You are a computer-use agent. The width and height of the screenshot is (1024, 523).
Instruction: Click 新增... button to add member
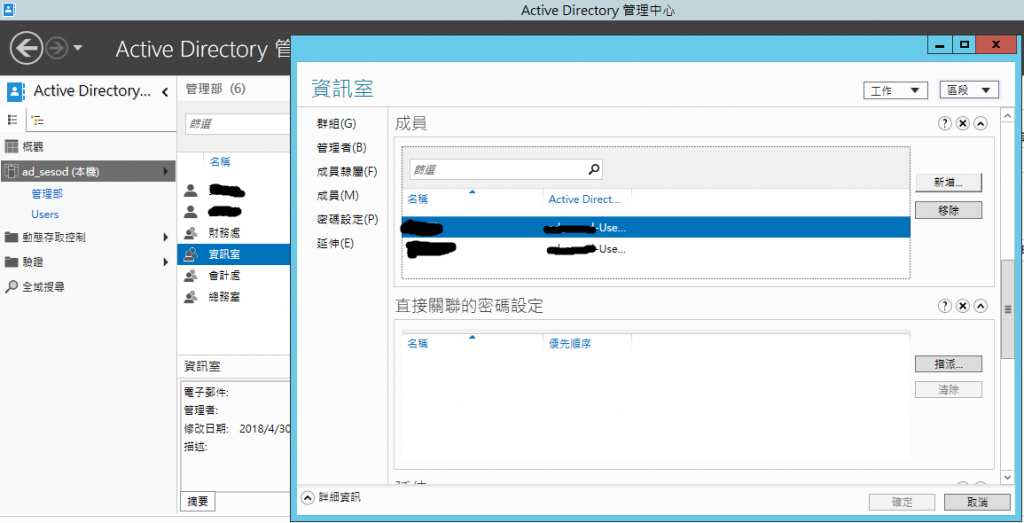click(x=948, y=183)
